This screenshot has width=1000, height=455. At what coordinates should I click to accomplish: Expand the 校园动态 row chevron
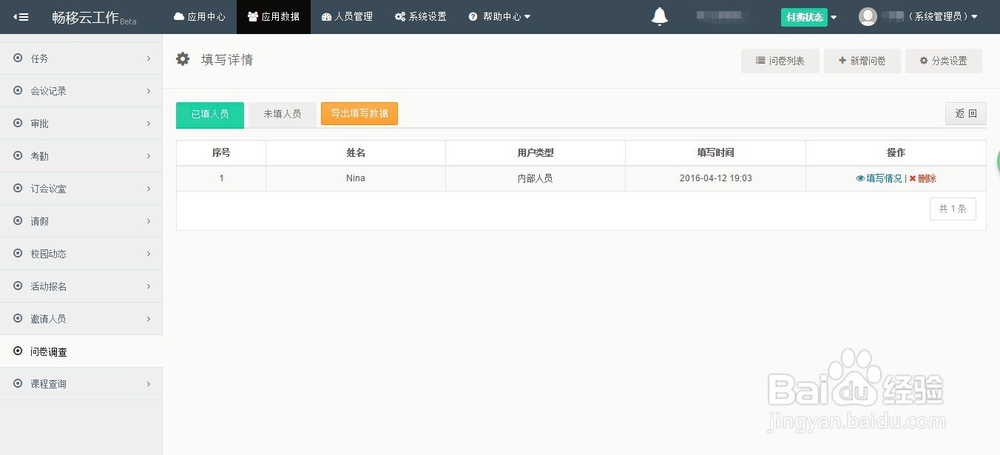(149, 253)
